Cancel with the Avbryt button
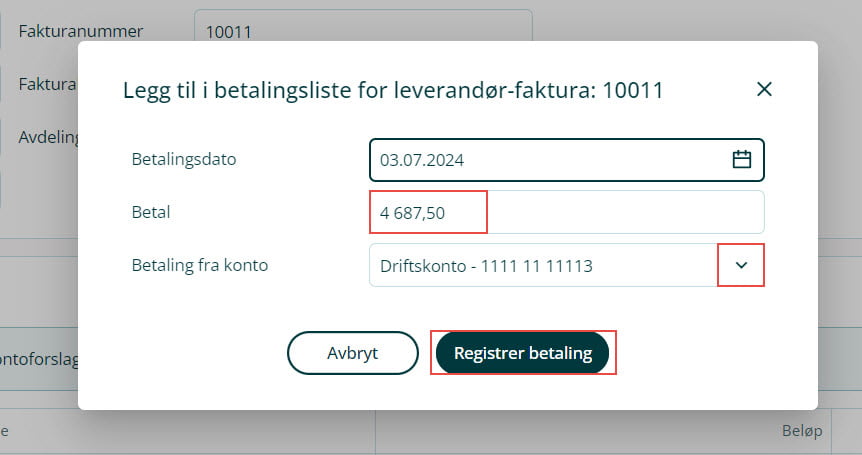 coord(352,353)
